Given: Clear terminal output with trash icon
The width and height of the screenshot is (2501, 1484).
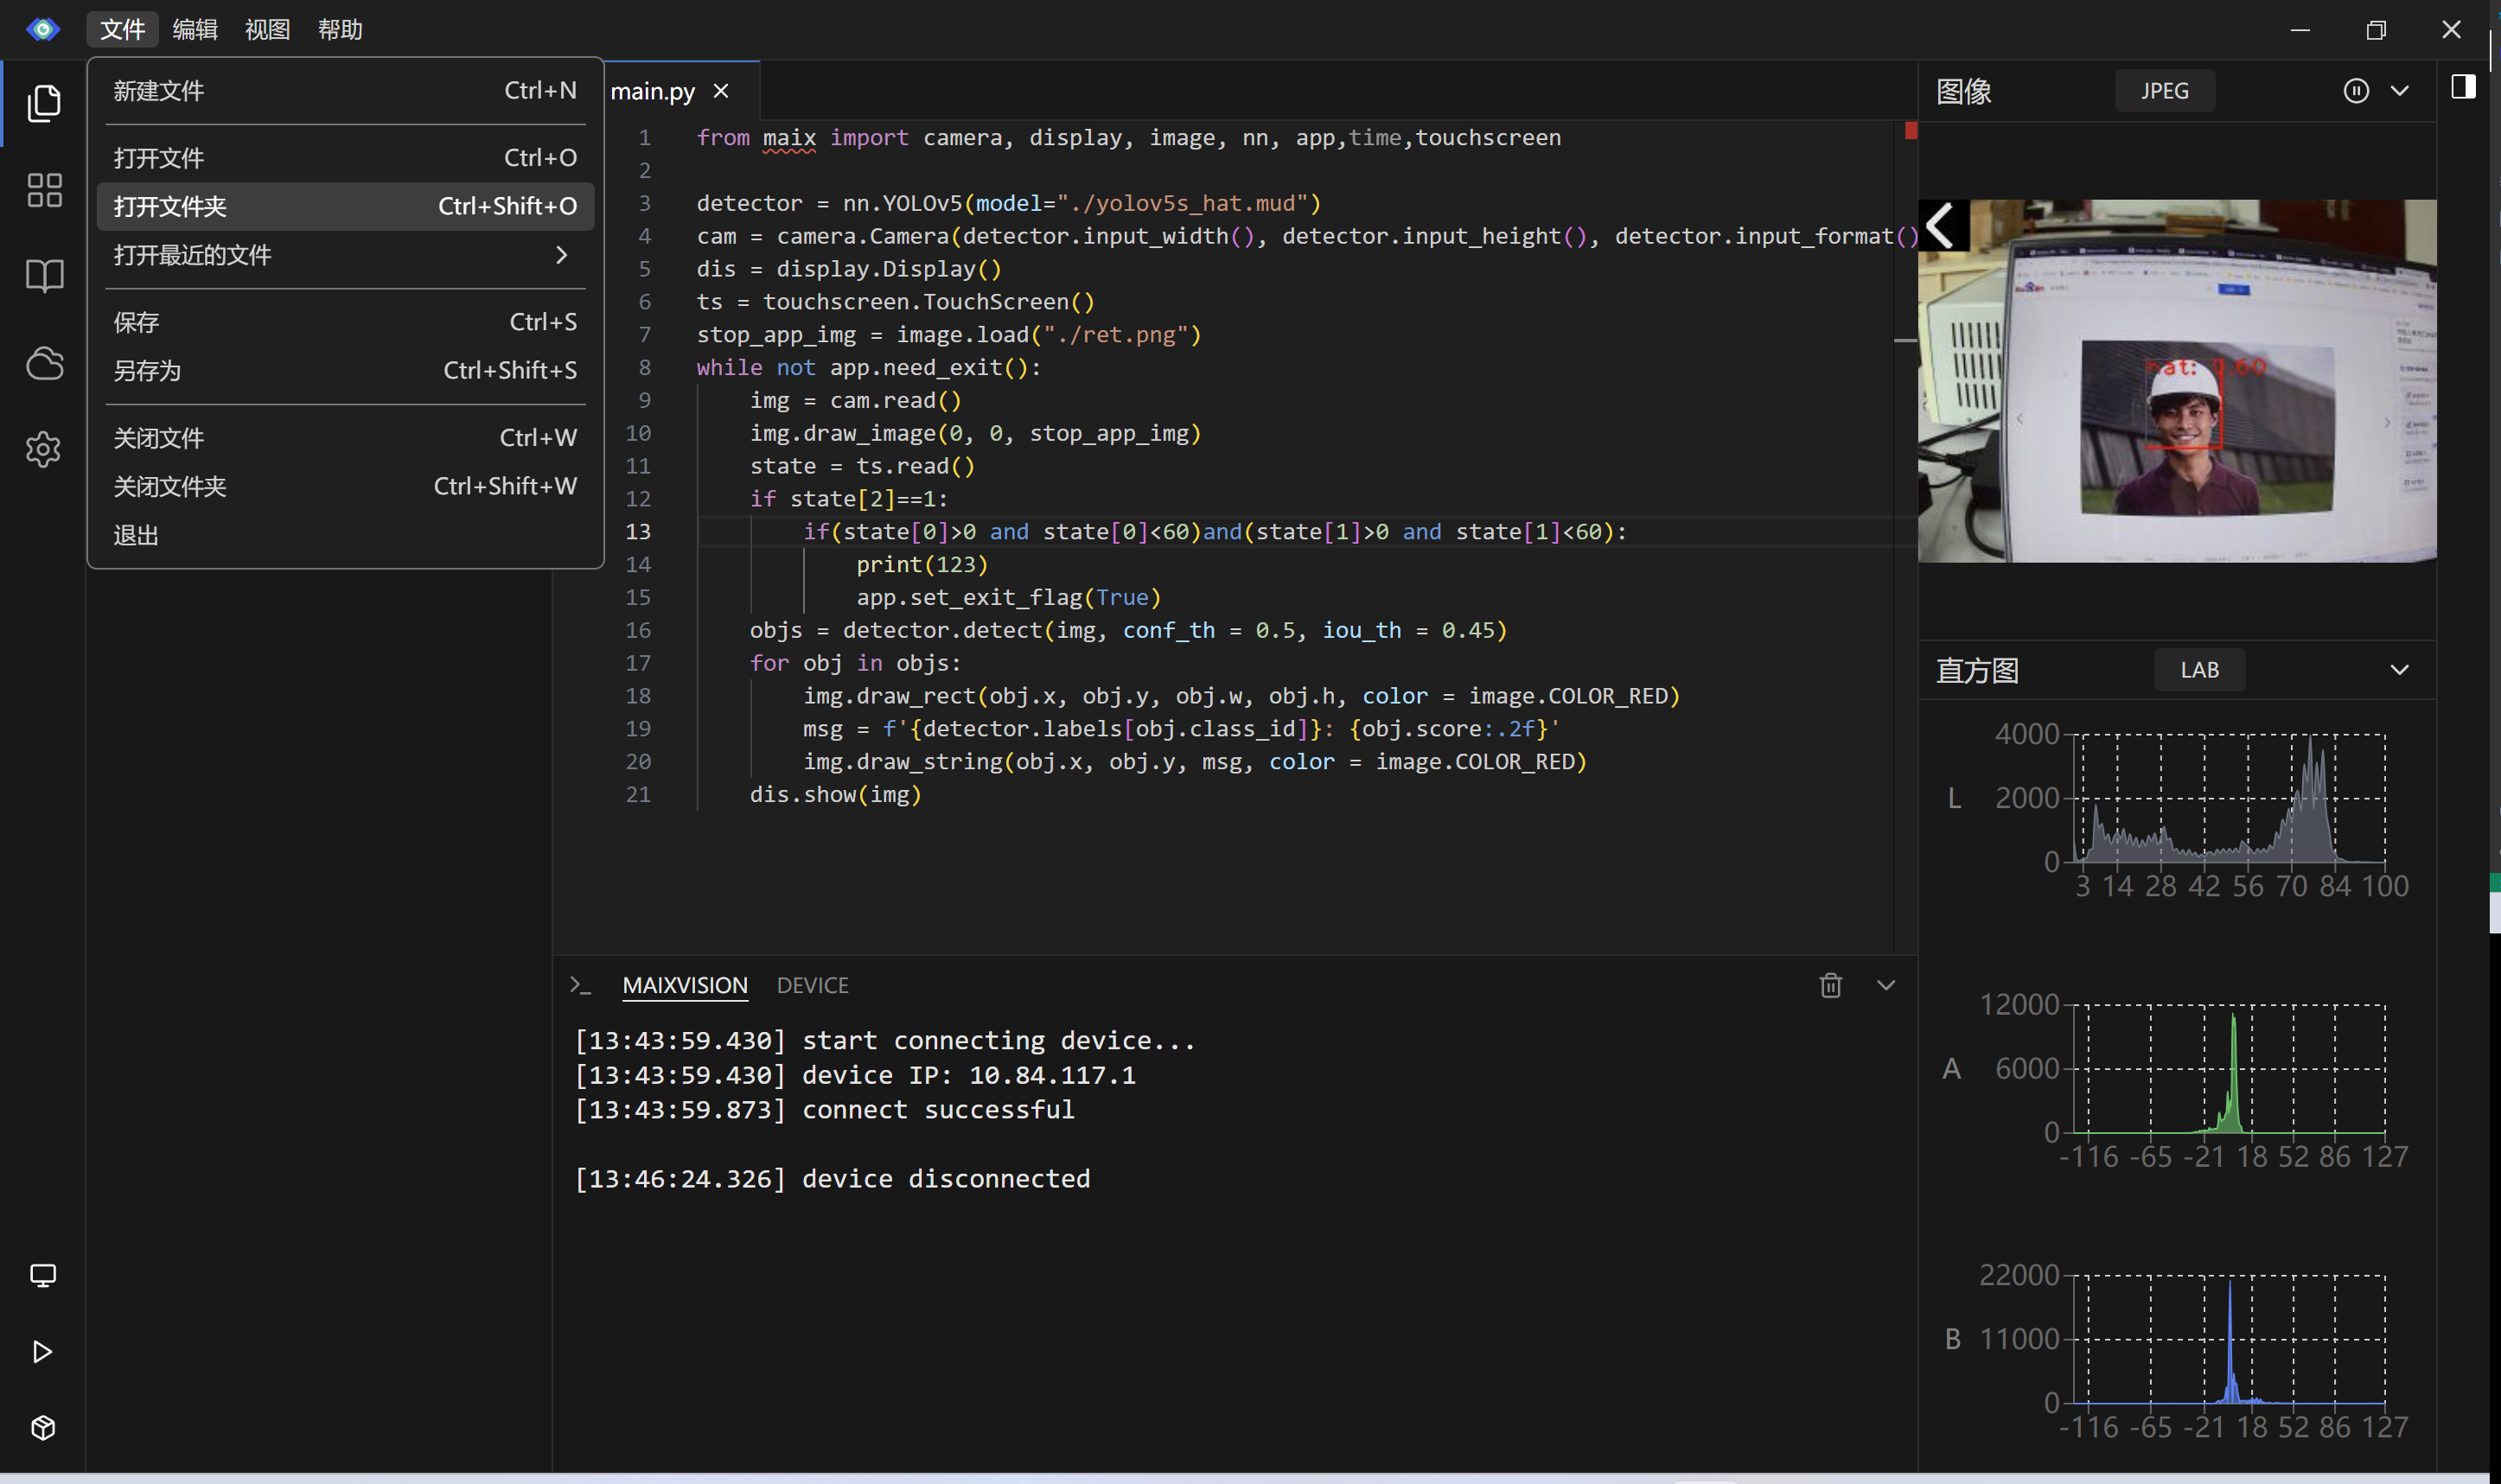Looking at the screenshot, I should pyautogui.click(x=1830, y=985).
